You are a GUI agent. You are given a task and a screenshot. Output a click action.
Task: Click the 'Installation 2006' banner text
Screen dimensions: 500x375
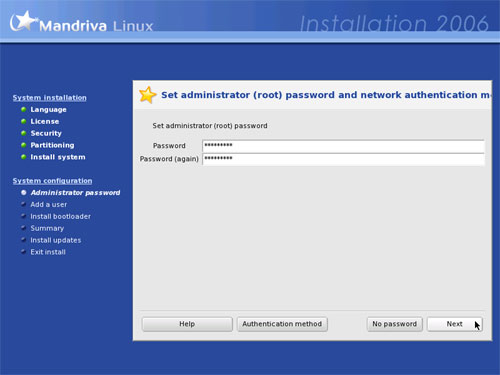(394, 24)
